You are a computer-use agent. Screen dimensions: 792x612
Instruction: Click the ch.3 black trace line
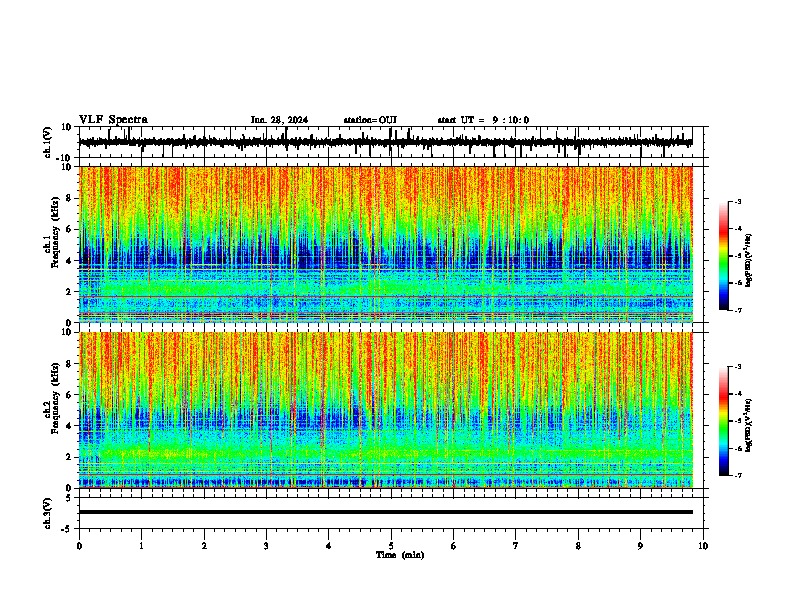point(386,512)
